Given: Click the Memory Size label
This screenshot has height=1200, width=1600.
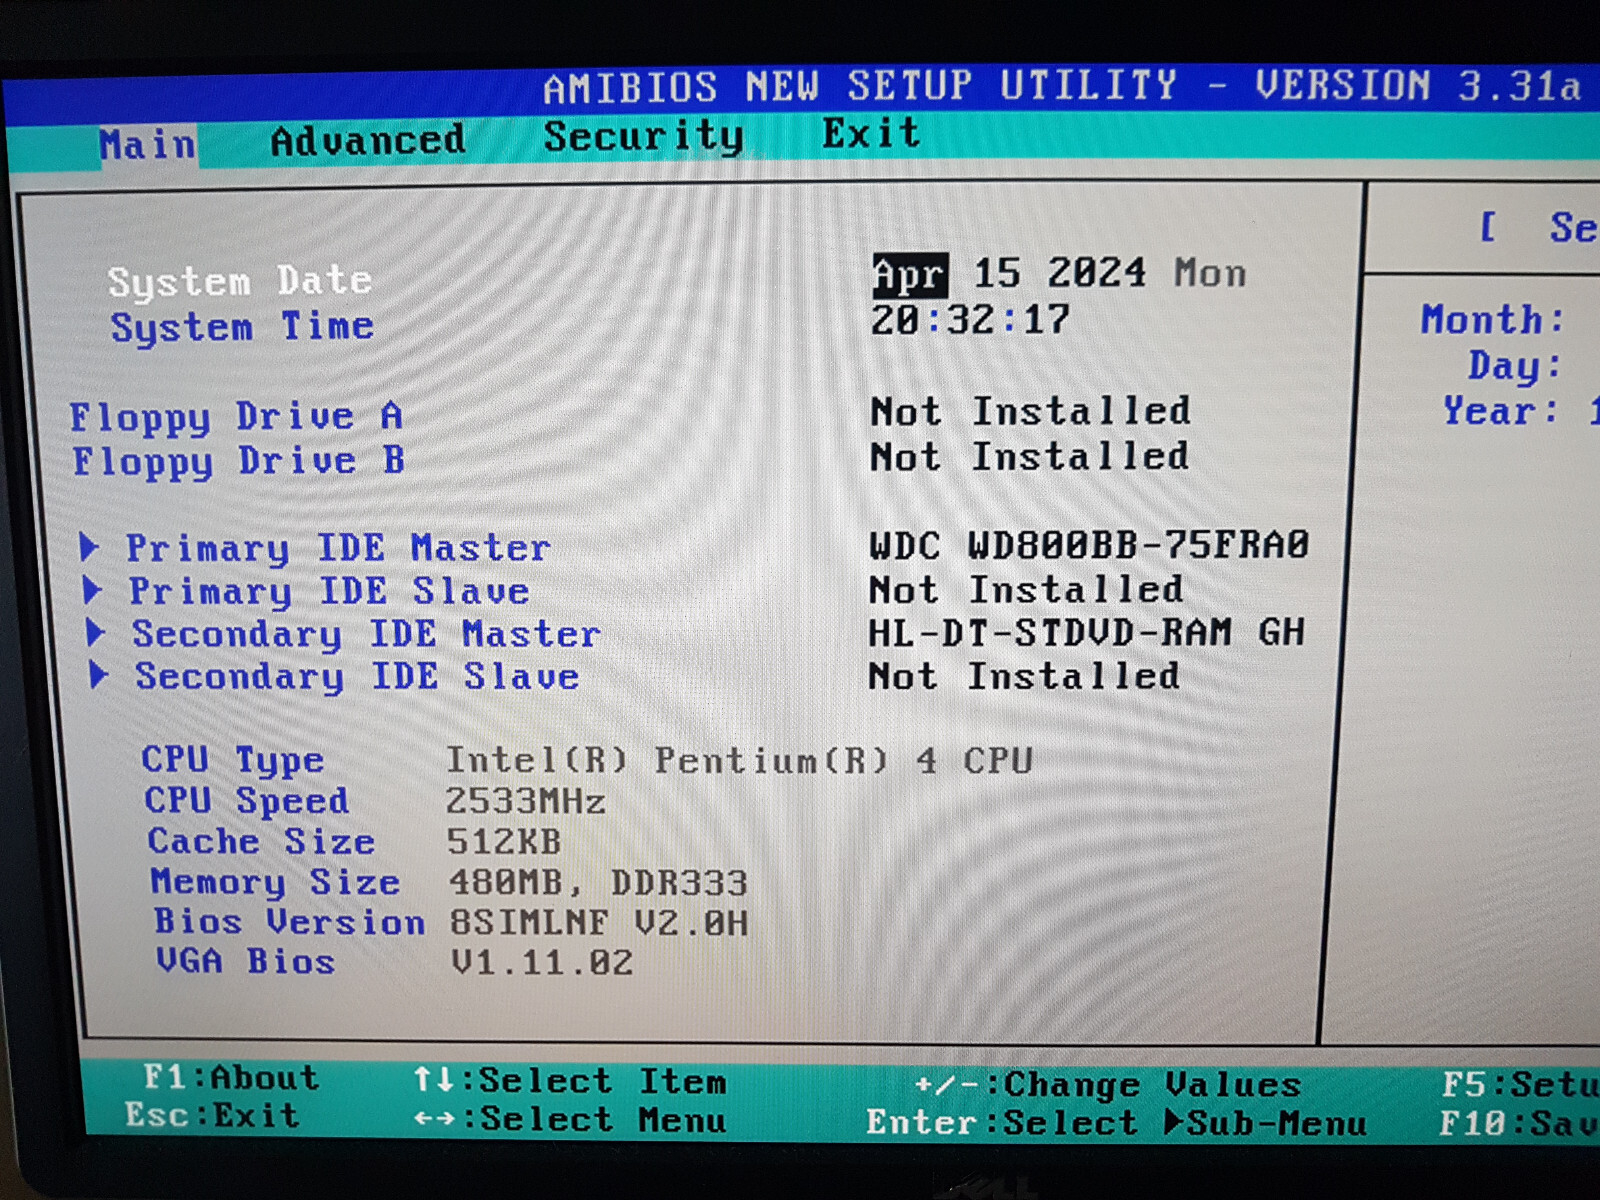Looking at the screenshot, I should [275, 882].
